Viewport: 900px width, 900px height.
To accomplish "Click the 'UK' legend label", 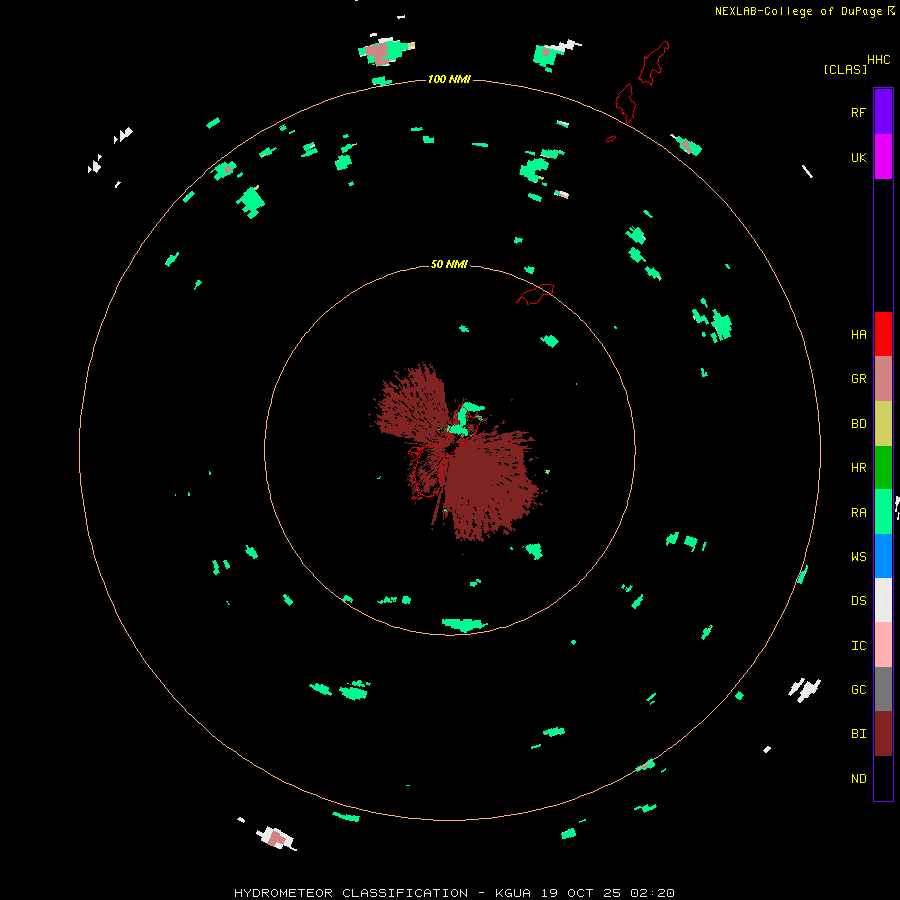I will click(858, 157).
